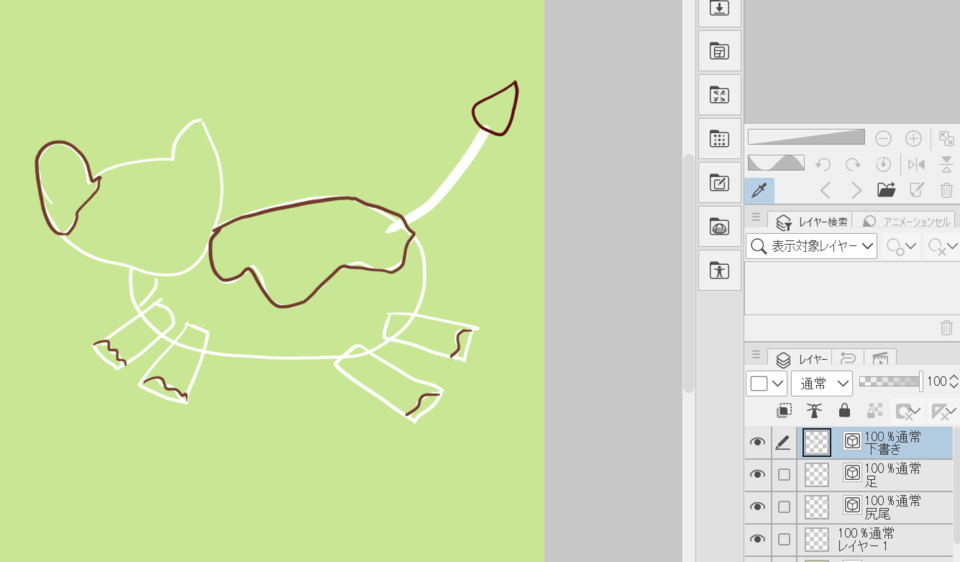Screen dimensions: 960x562
Task: Hide the 足 layer
Action: point(757,474)
